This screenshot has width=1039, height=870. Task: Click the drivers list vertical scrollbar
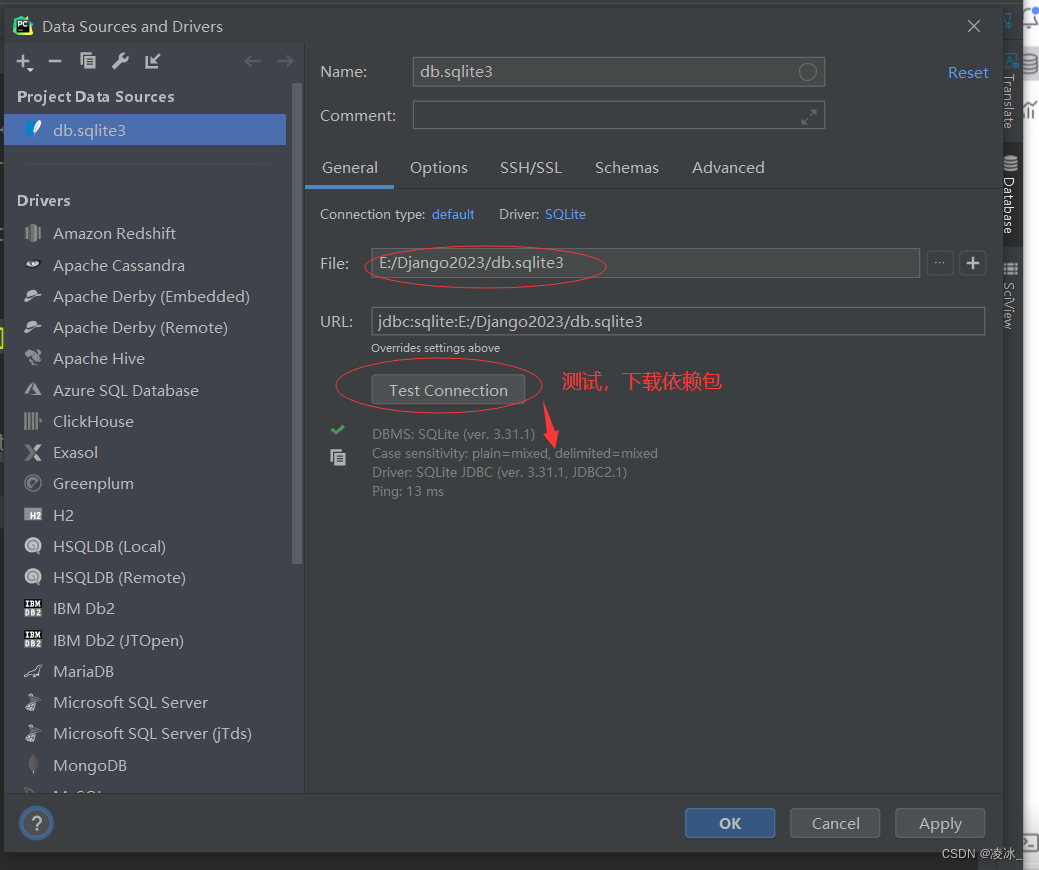click(297, 323)
